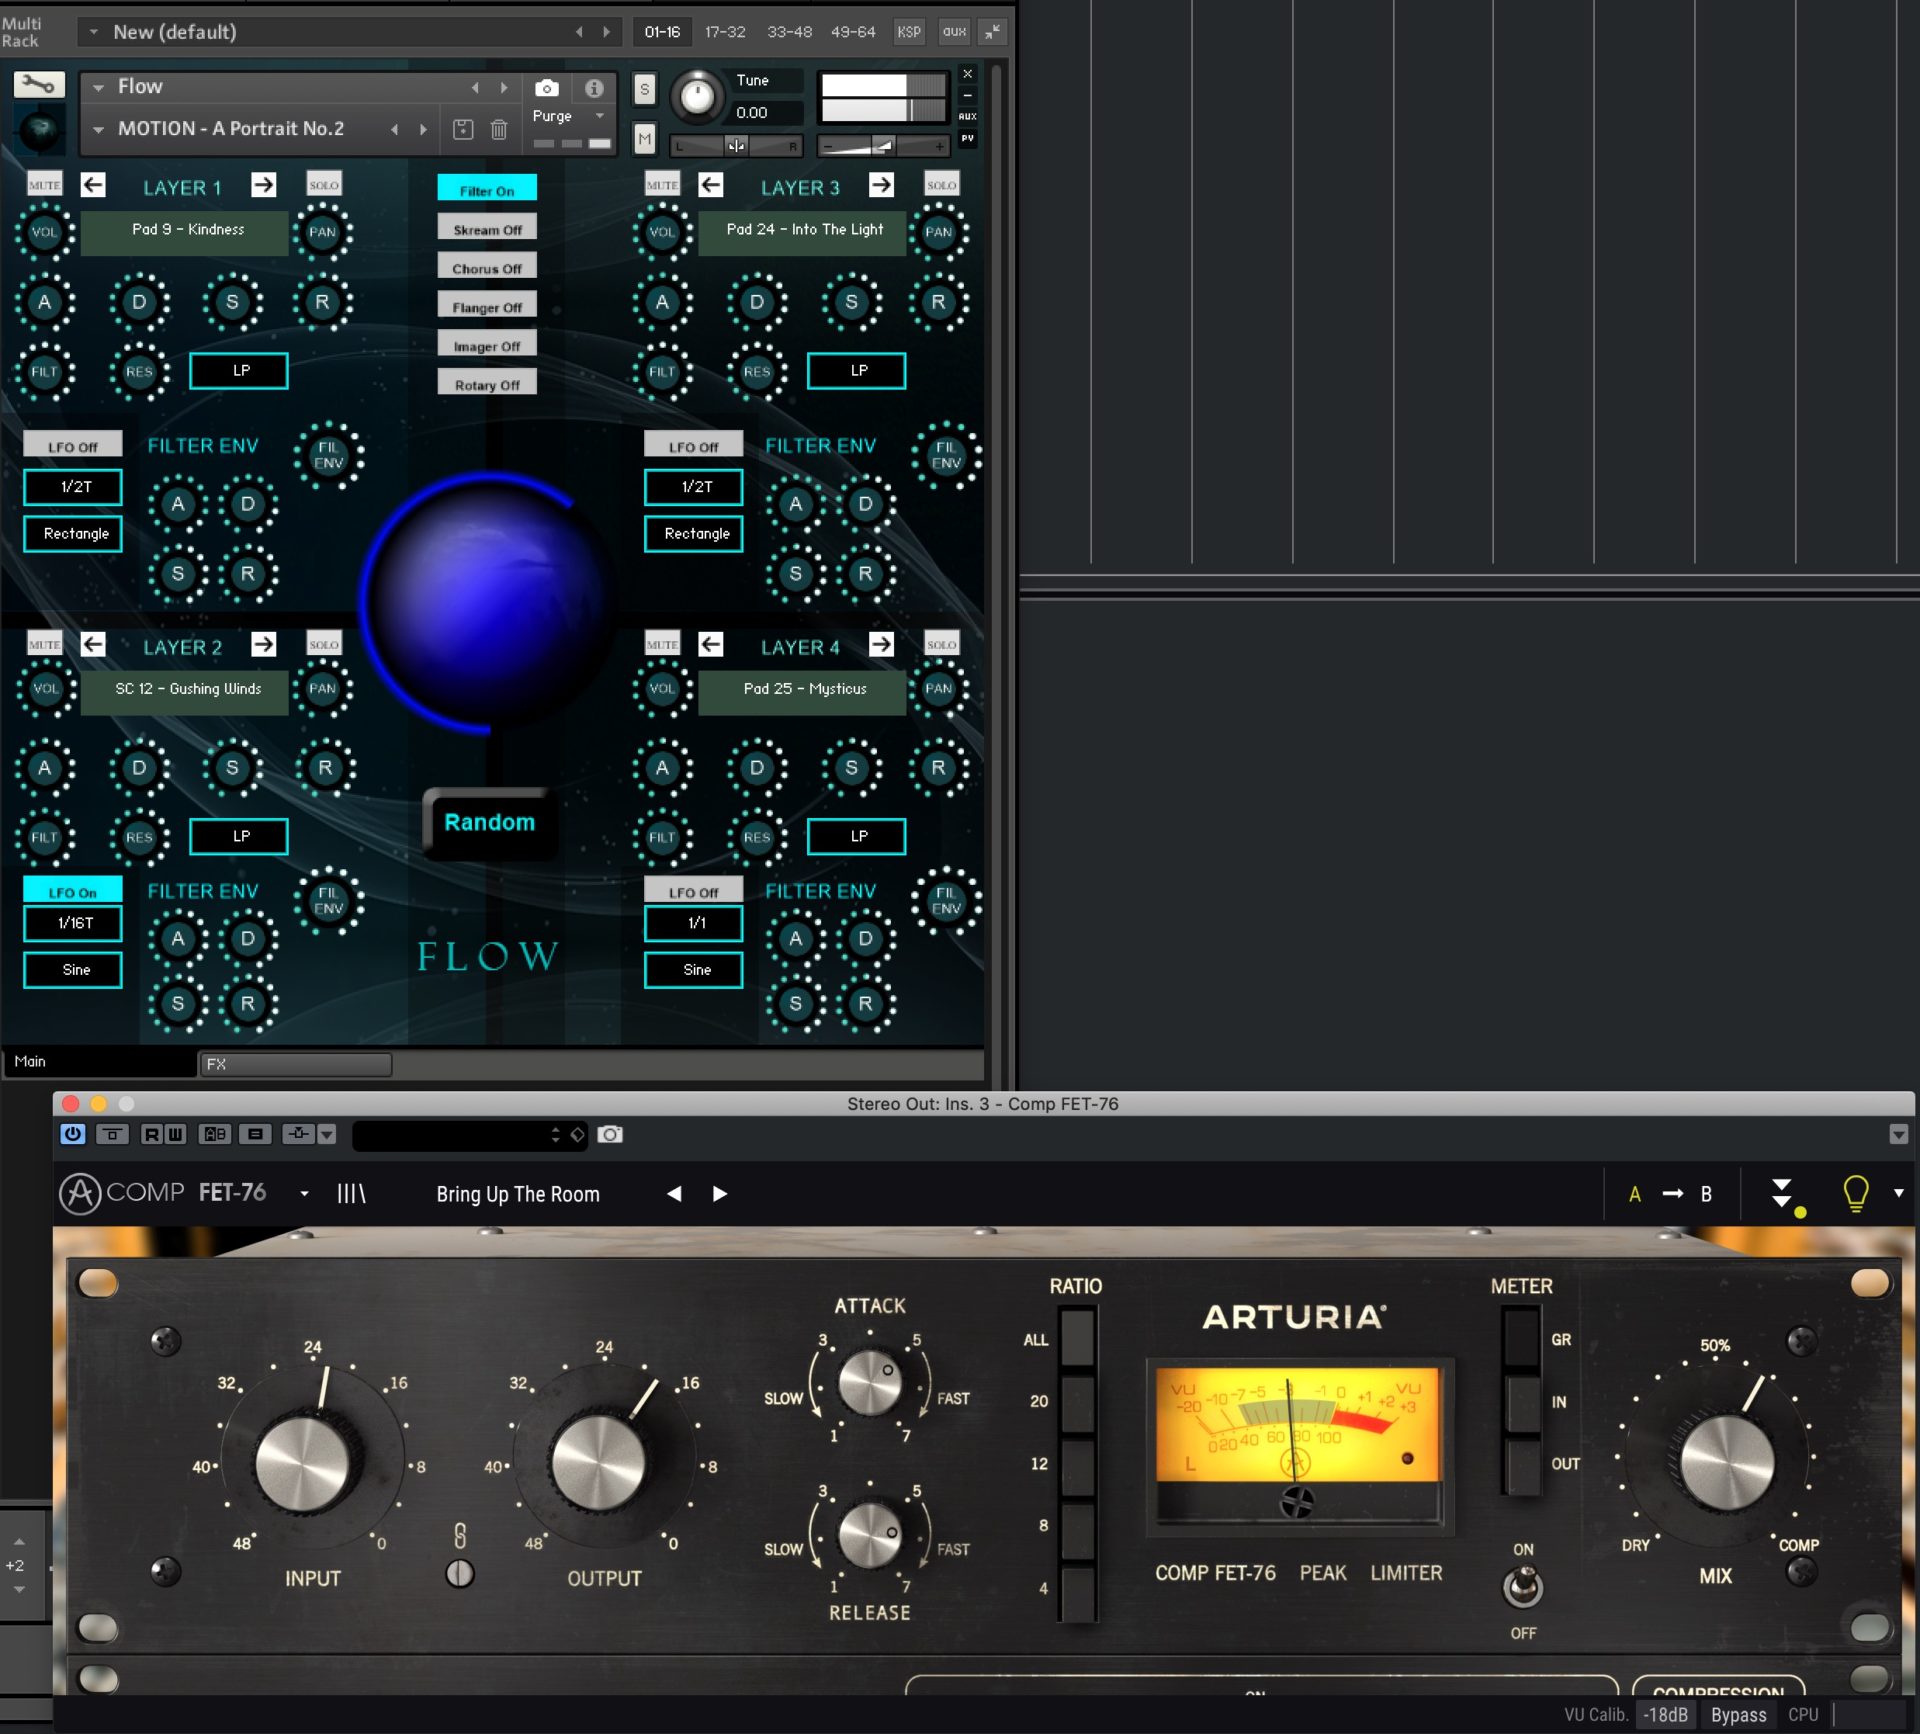This screenshot has width=1920, height=1734.
Task: Click the snapshot camera icon in Flow header
Action: click(546, 88)
